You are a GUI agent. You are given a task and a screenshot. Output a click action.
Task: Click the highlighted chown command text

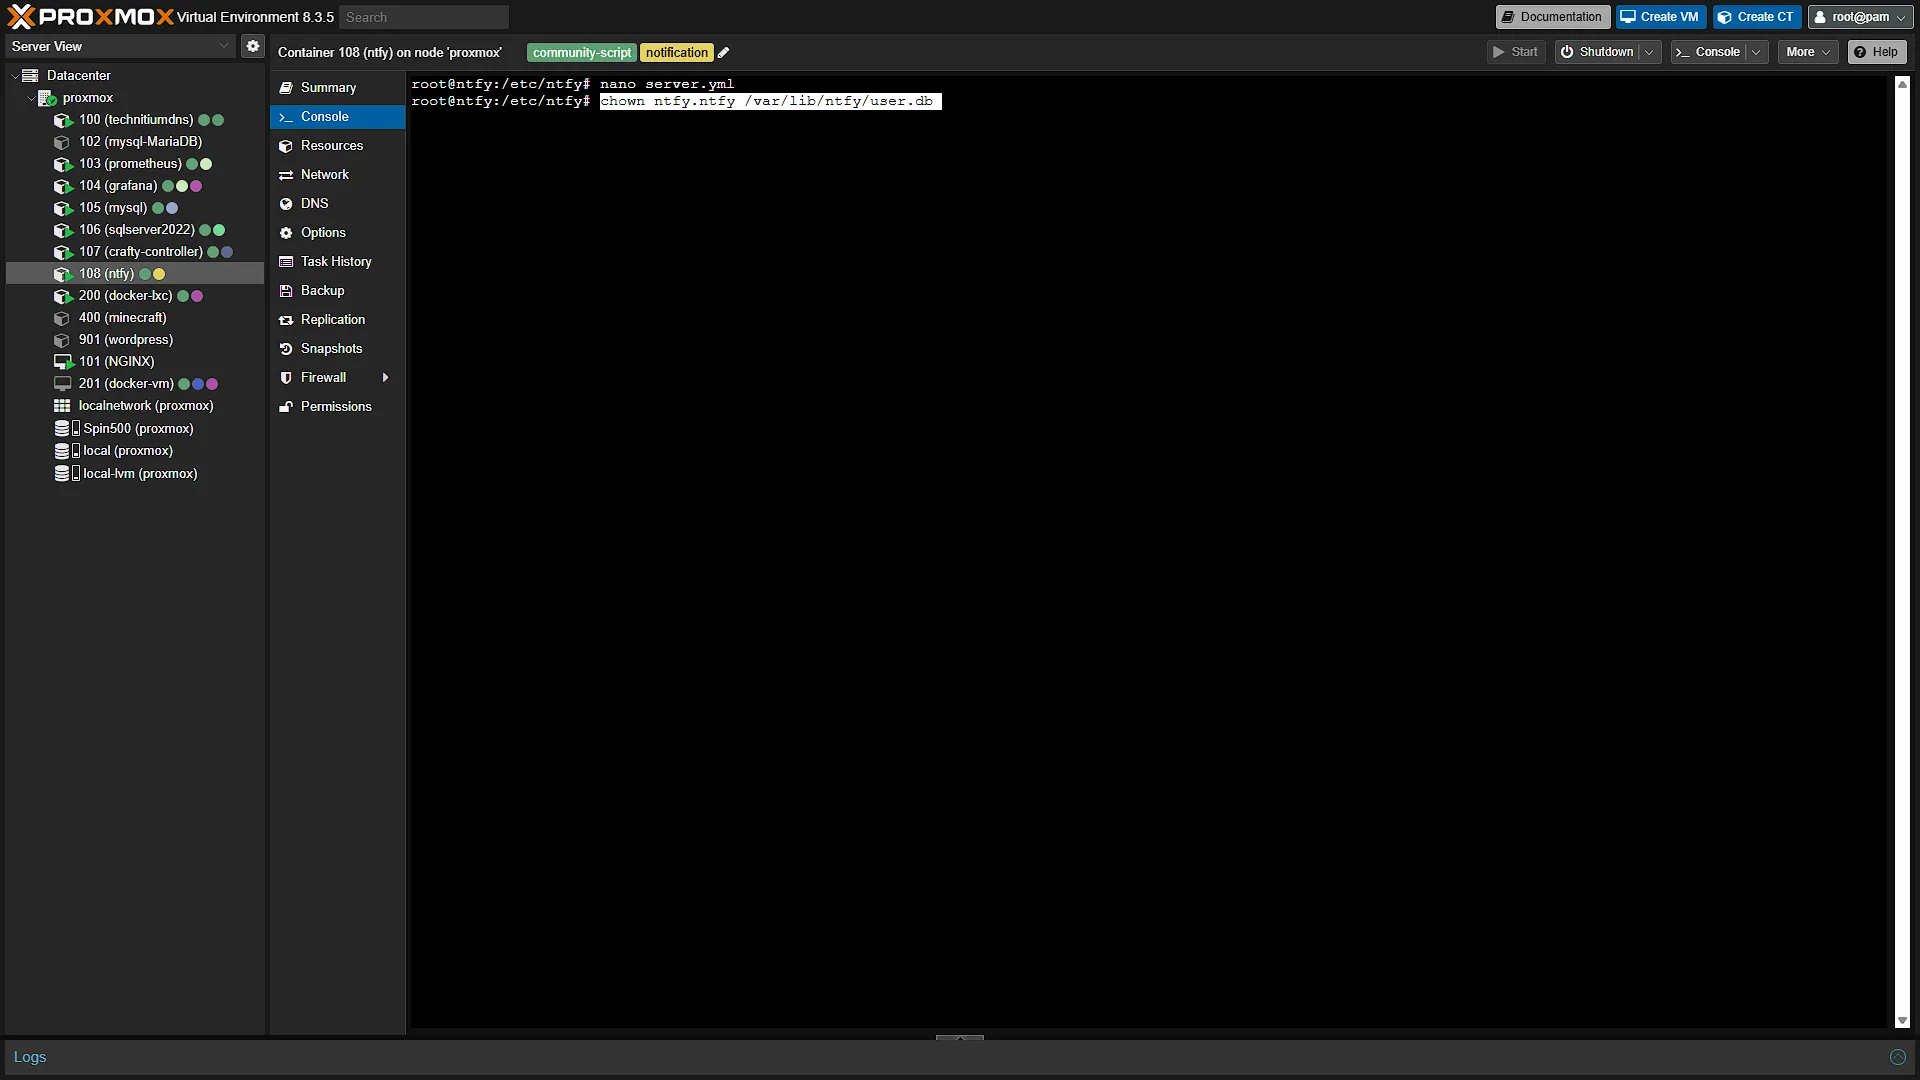tap(770, 101)
